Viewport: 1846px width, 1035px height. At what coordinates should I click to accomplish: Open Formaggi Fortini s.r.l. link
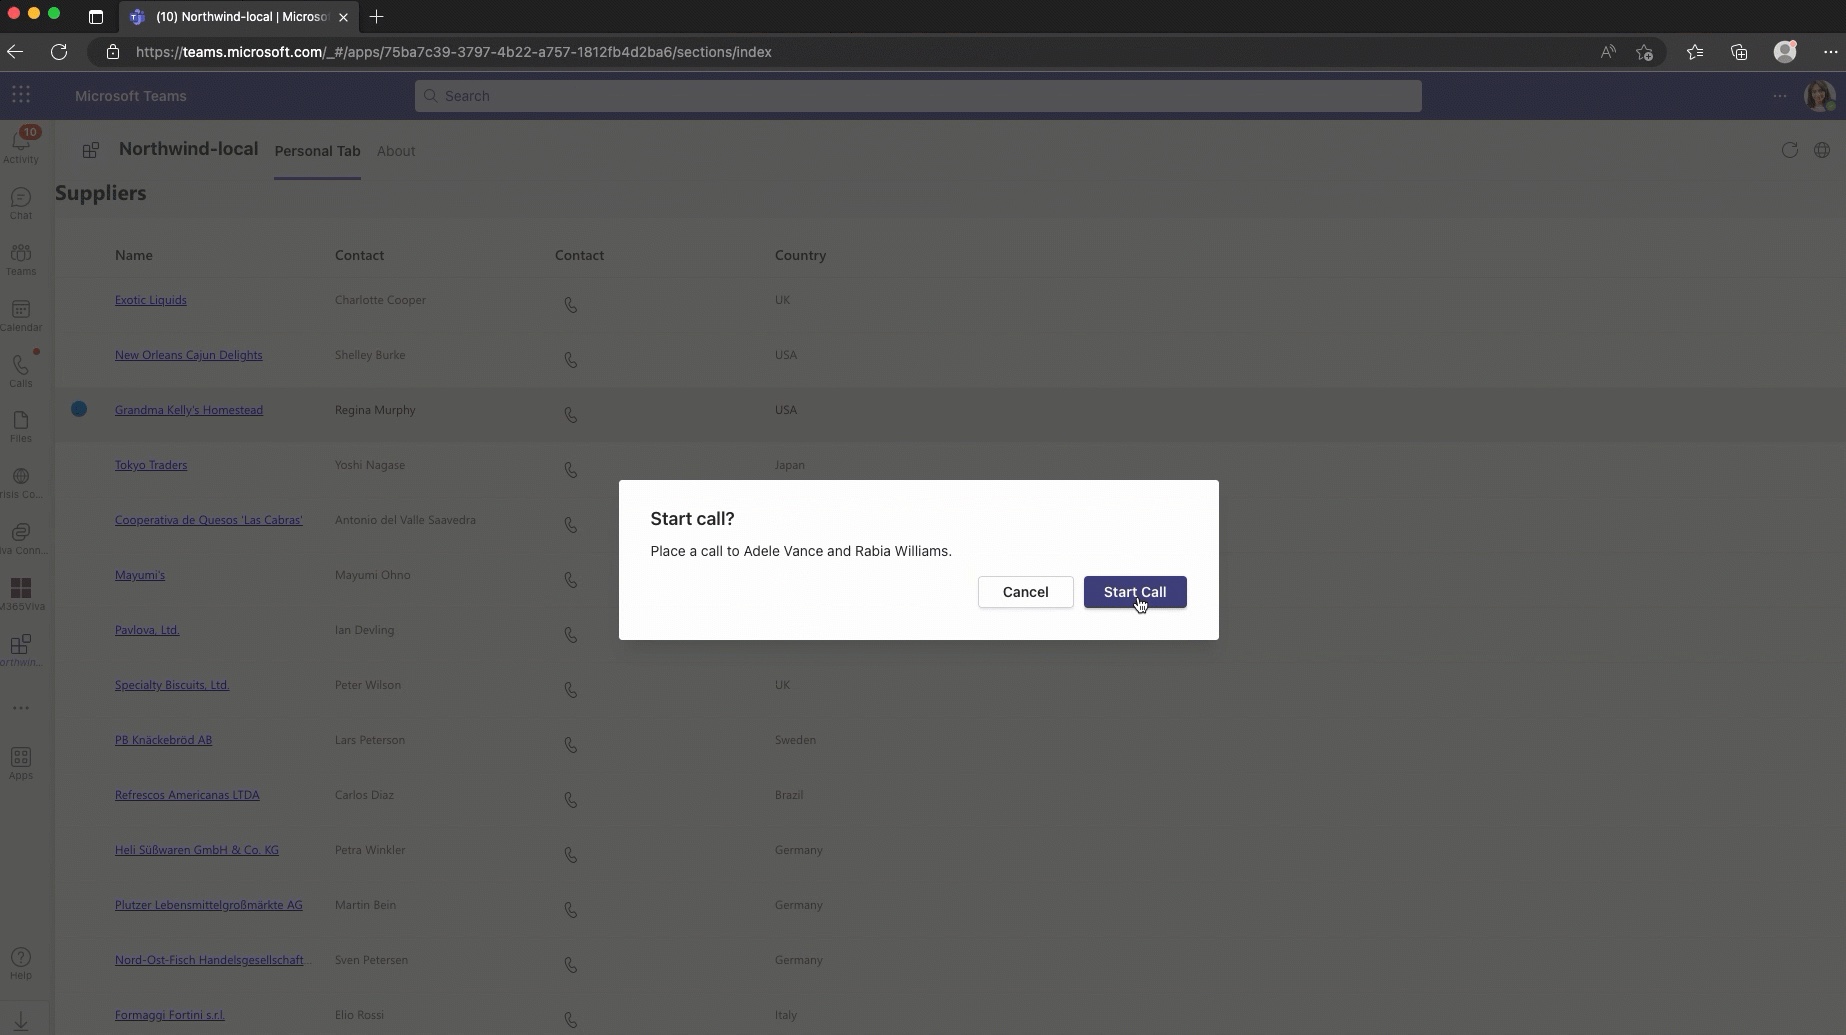pyautogui.click(x=169, y=1015)
